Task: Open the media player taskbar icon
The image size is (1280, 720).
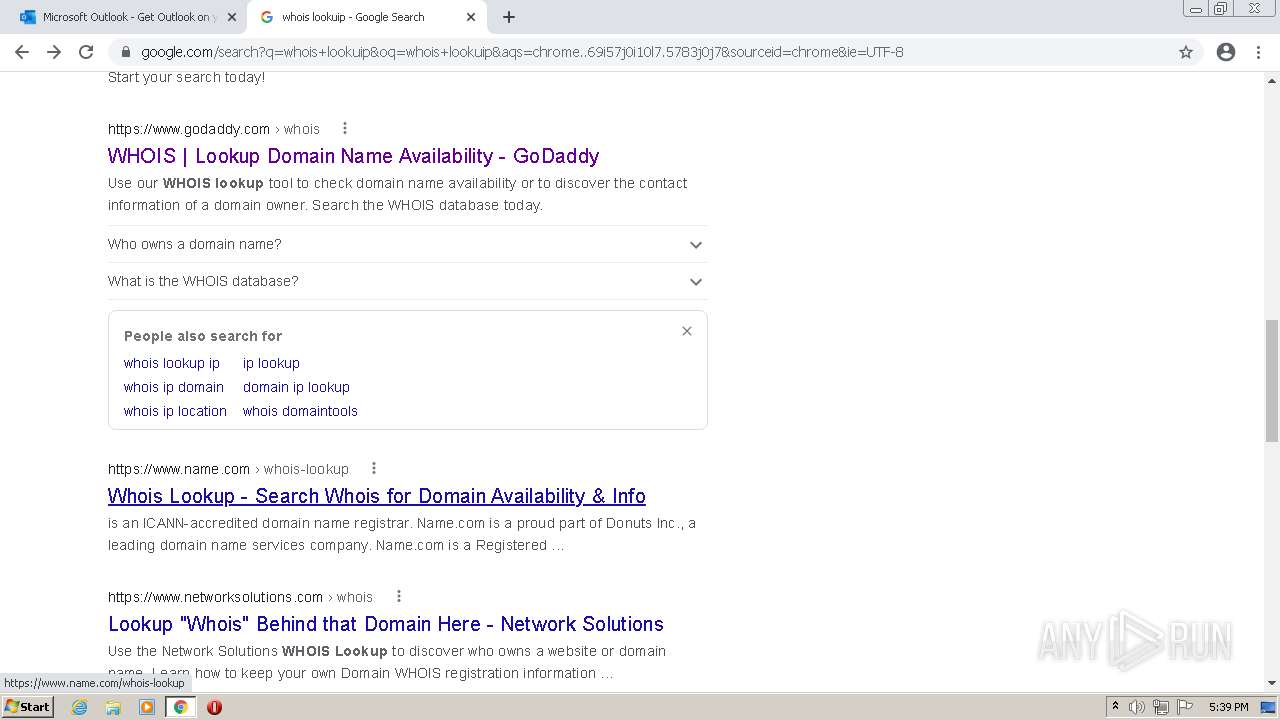Action: coord(147,707)
